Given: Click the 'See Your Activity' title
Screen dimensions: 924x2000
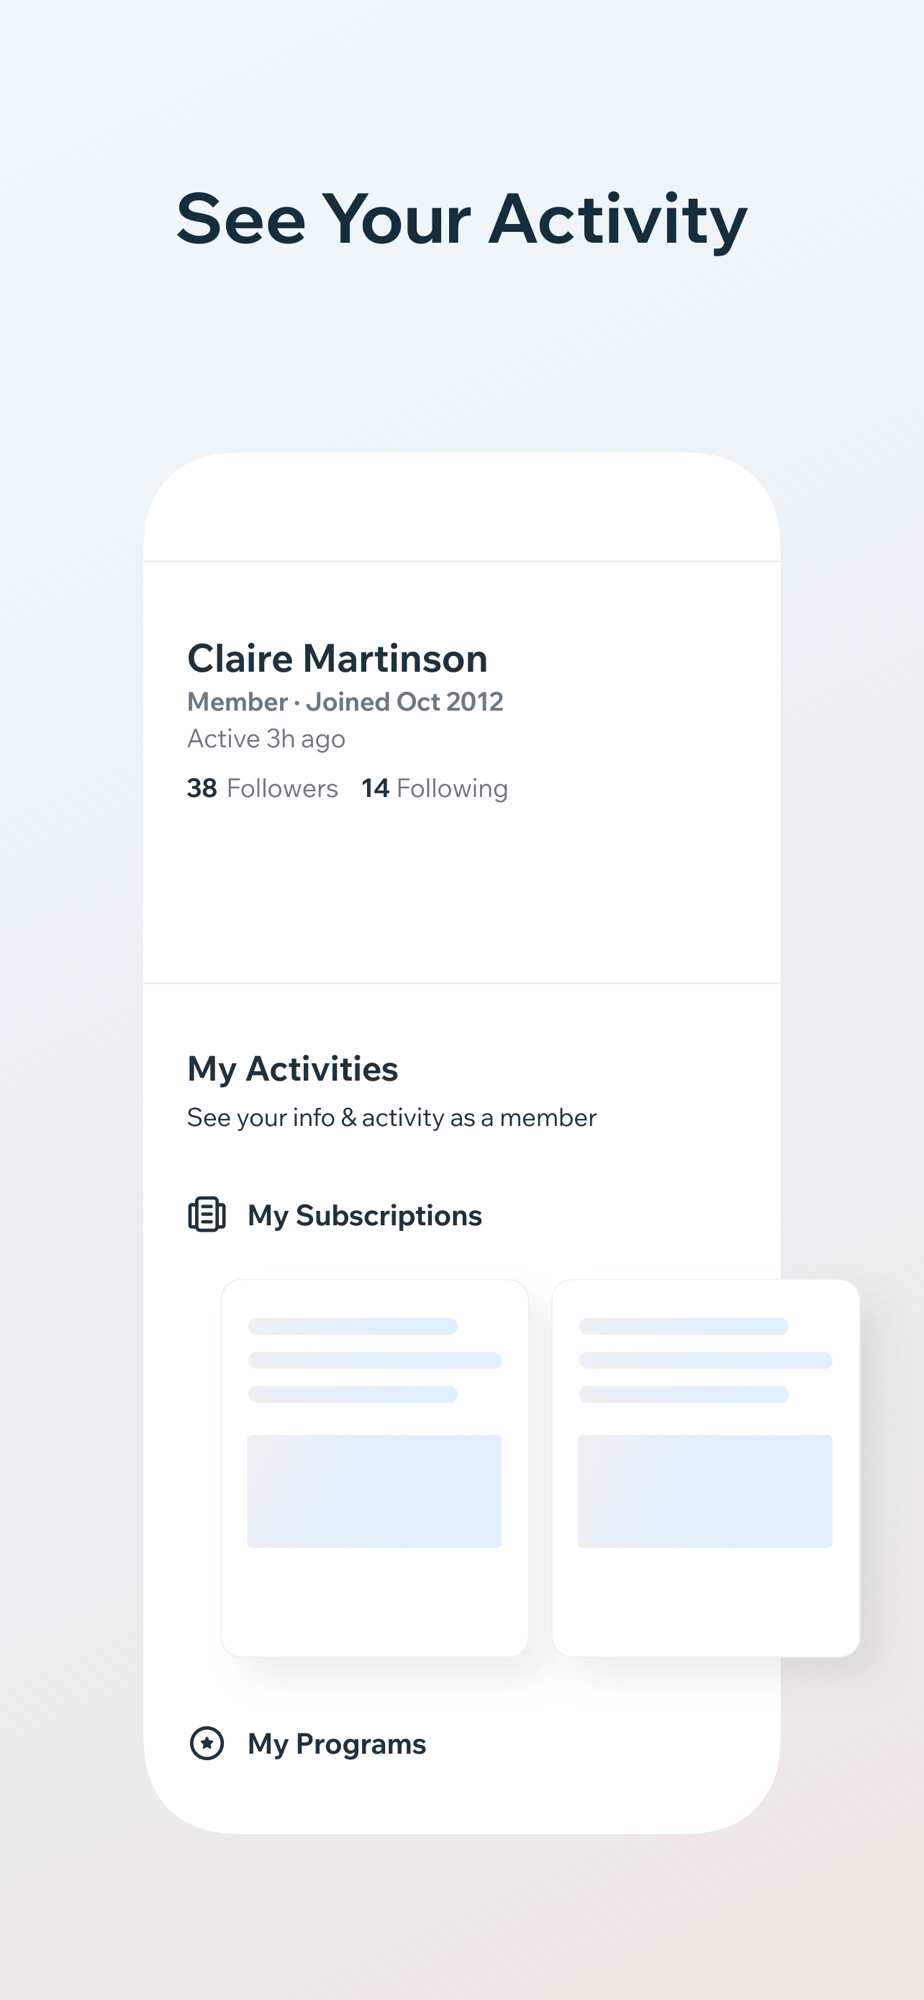Looking at the screenshot, I should pos(462,219).
